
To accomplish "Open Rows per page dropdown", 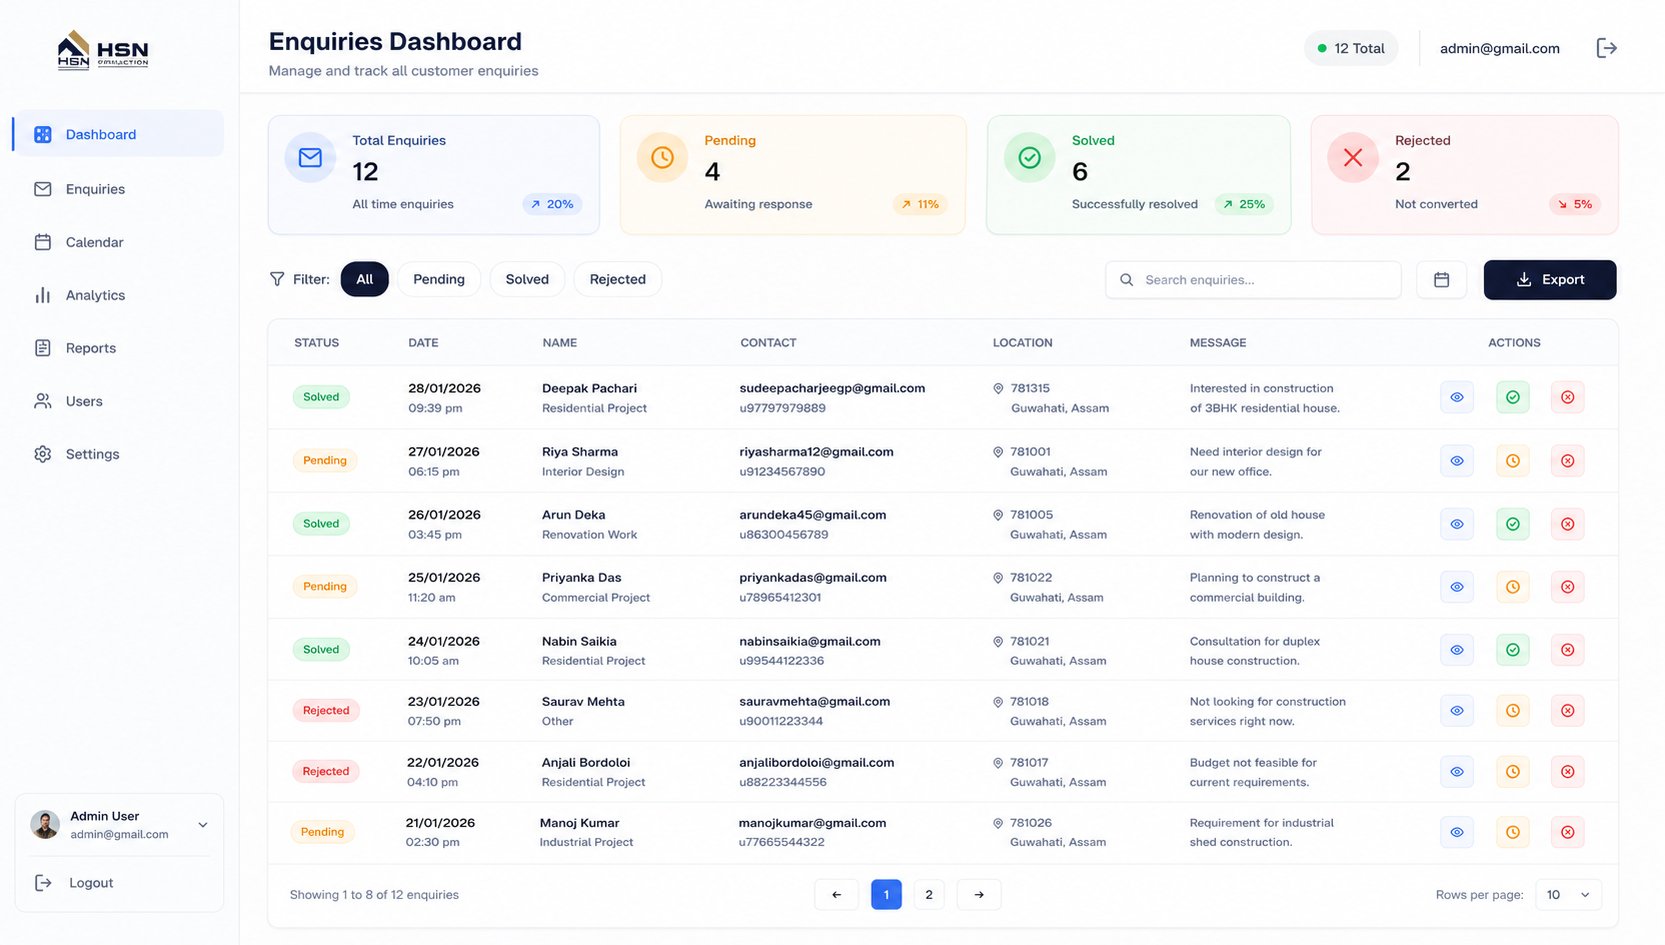I will (1568, 895).
